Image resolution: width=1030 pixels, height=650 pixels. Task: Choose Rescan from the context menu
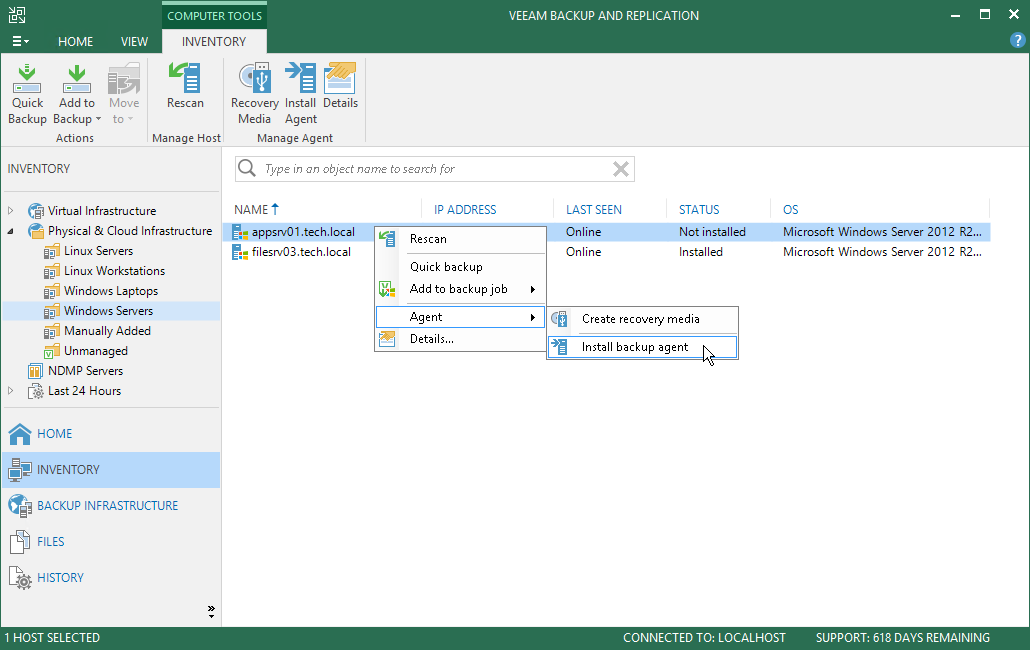tap(460, 239)
